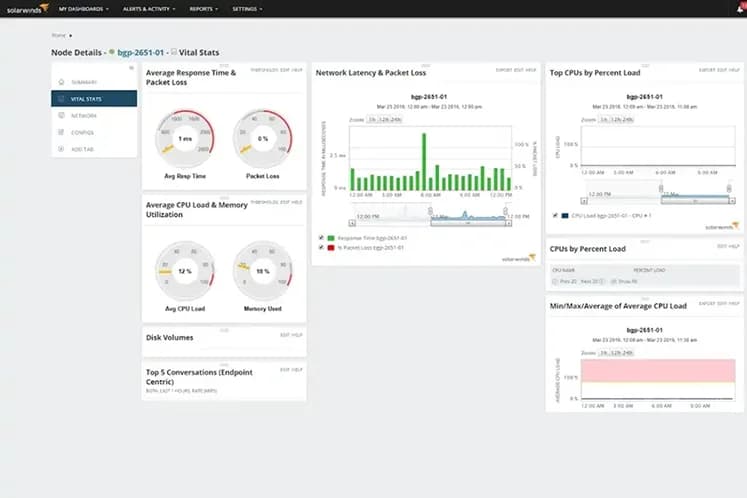Click Export Edit Help links on Top CPUs widget
The height and width of the screenshot is (498, 747).
[719, 70]
